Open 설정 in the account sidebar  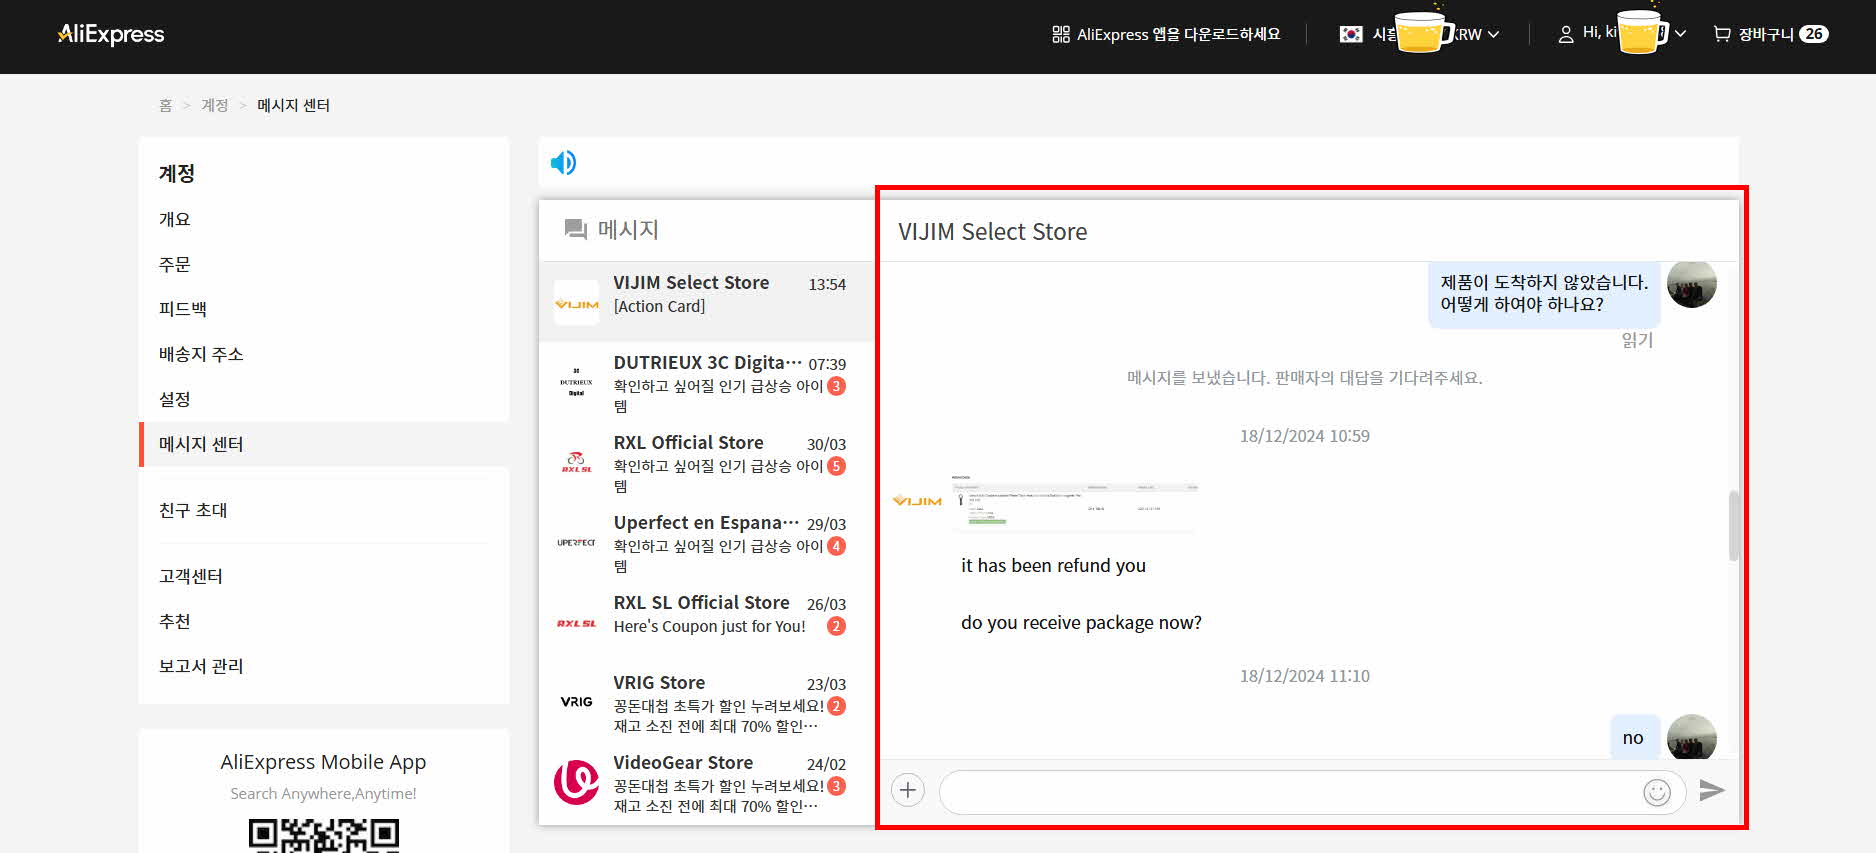pyautogui.click(x=175, y=399)
